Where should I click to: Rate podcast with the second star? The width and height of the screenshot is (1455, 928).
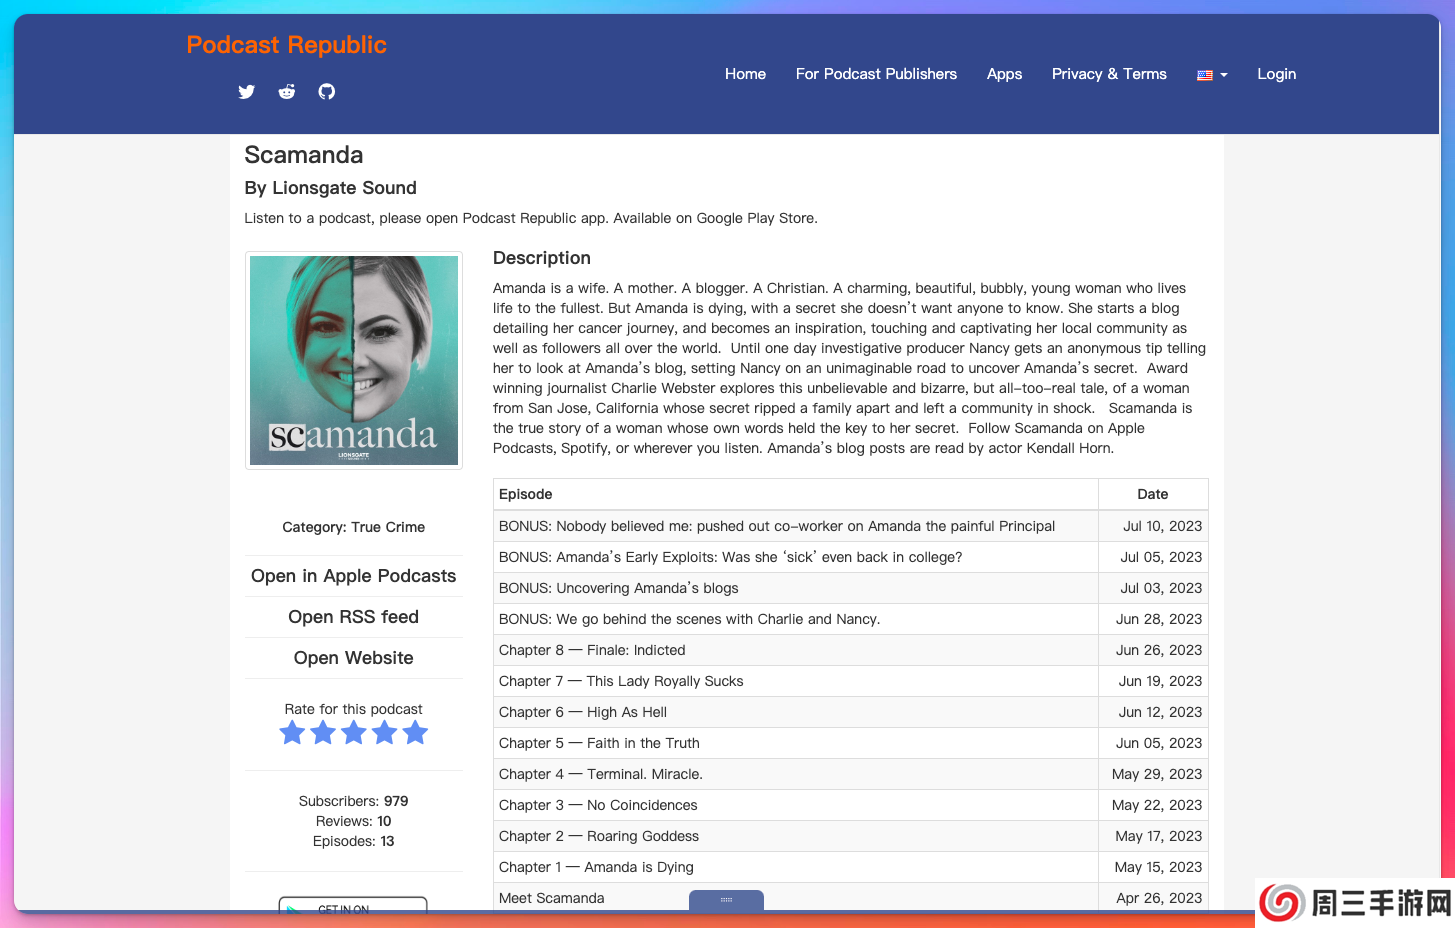(x=323, y=733)
